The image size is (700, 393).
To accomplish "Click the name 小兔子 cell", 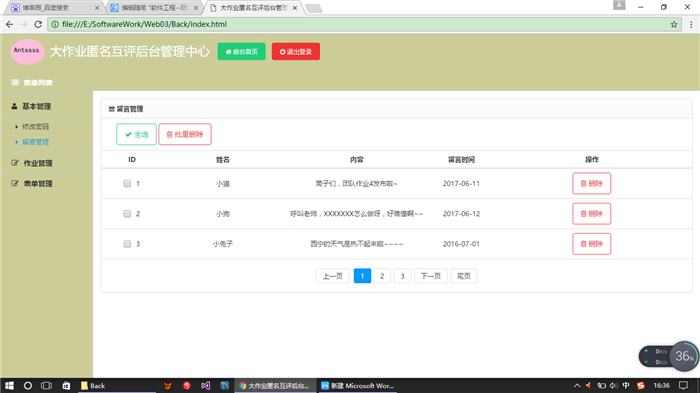I will tap(223, 244).
